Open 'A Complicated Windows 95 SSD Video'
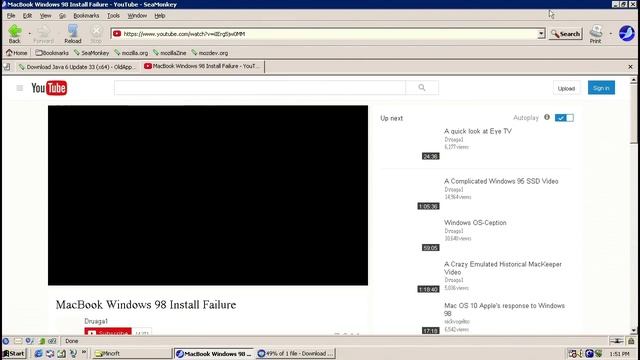 501,181
